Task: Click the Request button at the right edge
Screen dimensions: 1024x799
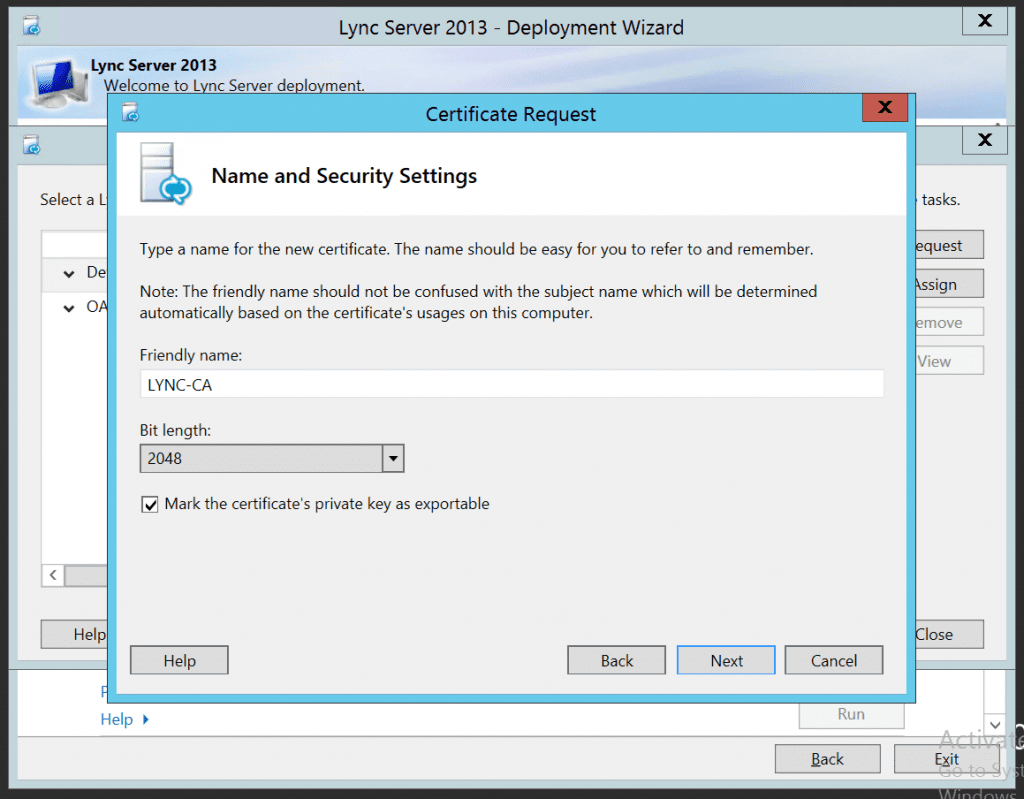Action: (946, 245)
